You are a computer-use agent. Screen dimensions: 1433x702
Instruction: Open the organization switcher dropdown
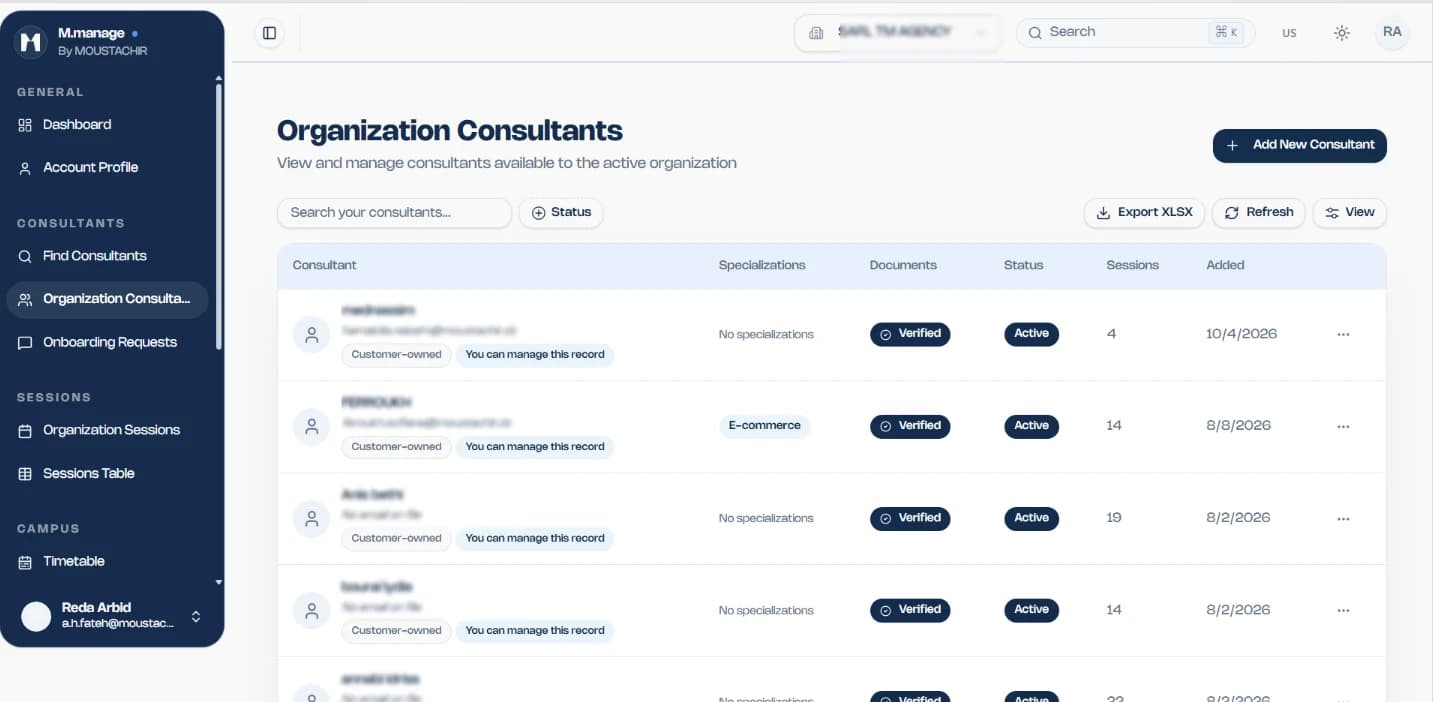click(897, 32)
